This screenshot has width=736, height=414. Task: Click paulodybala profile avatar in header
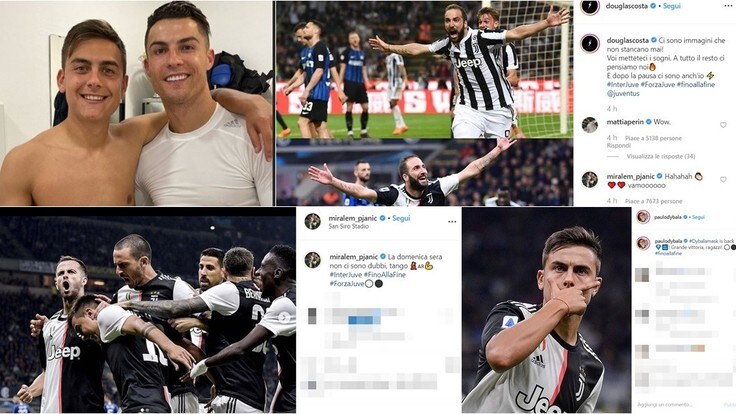(x=643, y=217)
